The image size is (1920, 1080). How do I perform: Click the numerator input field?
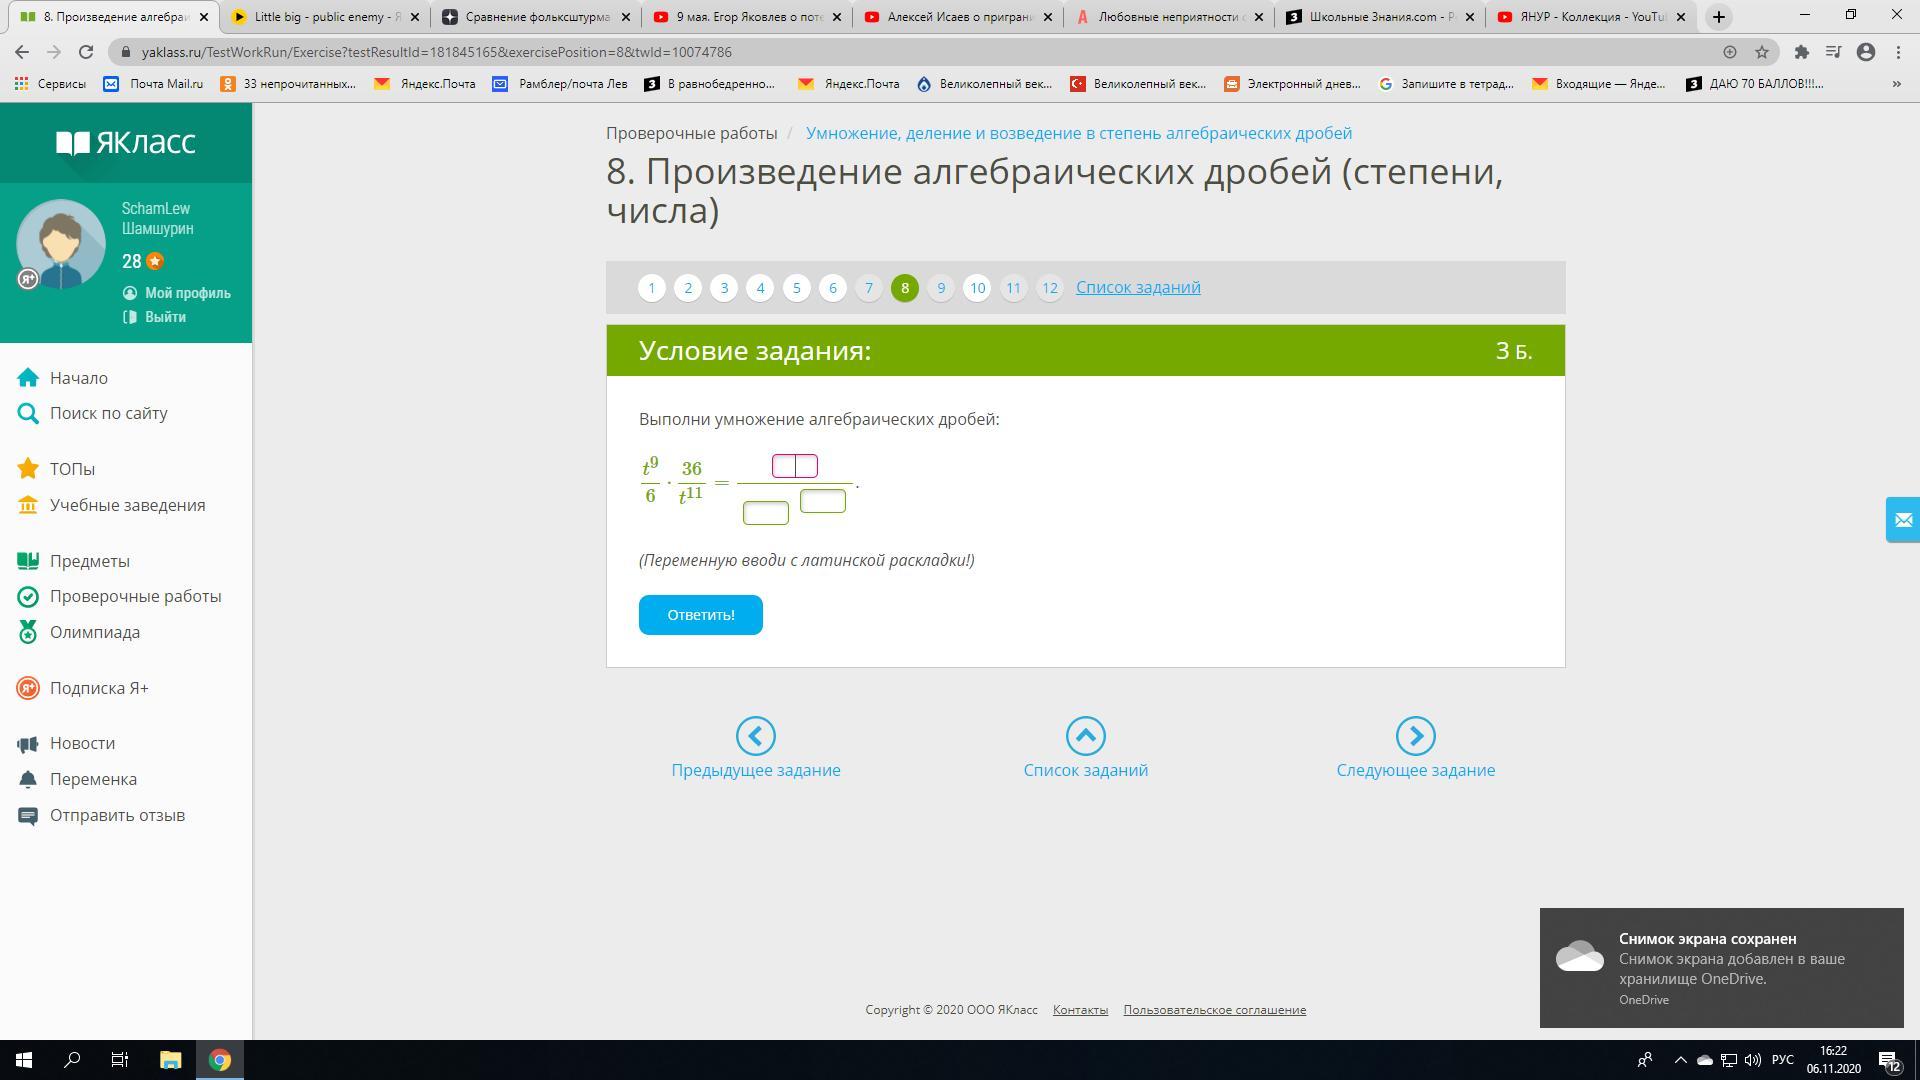[x=795, y=466]
